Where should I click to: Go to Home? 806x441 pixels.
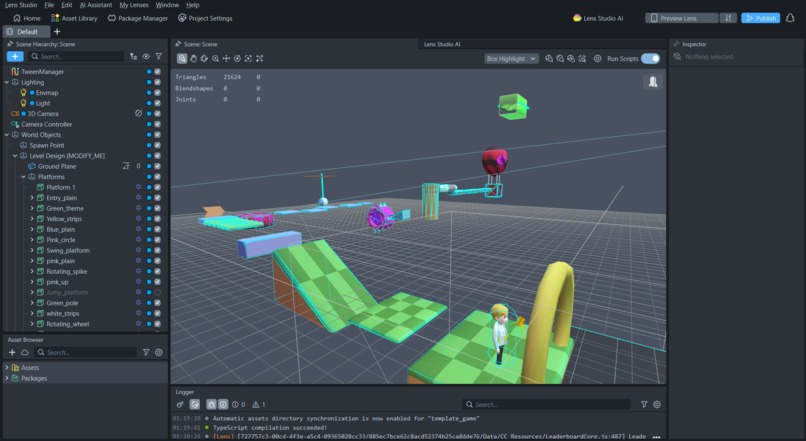27,18
